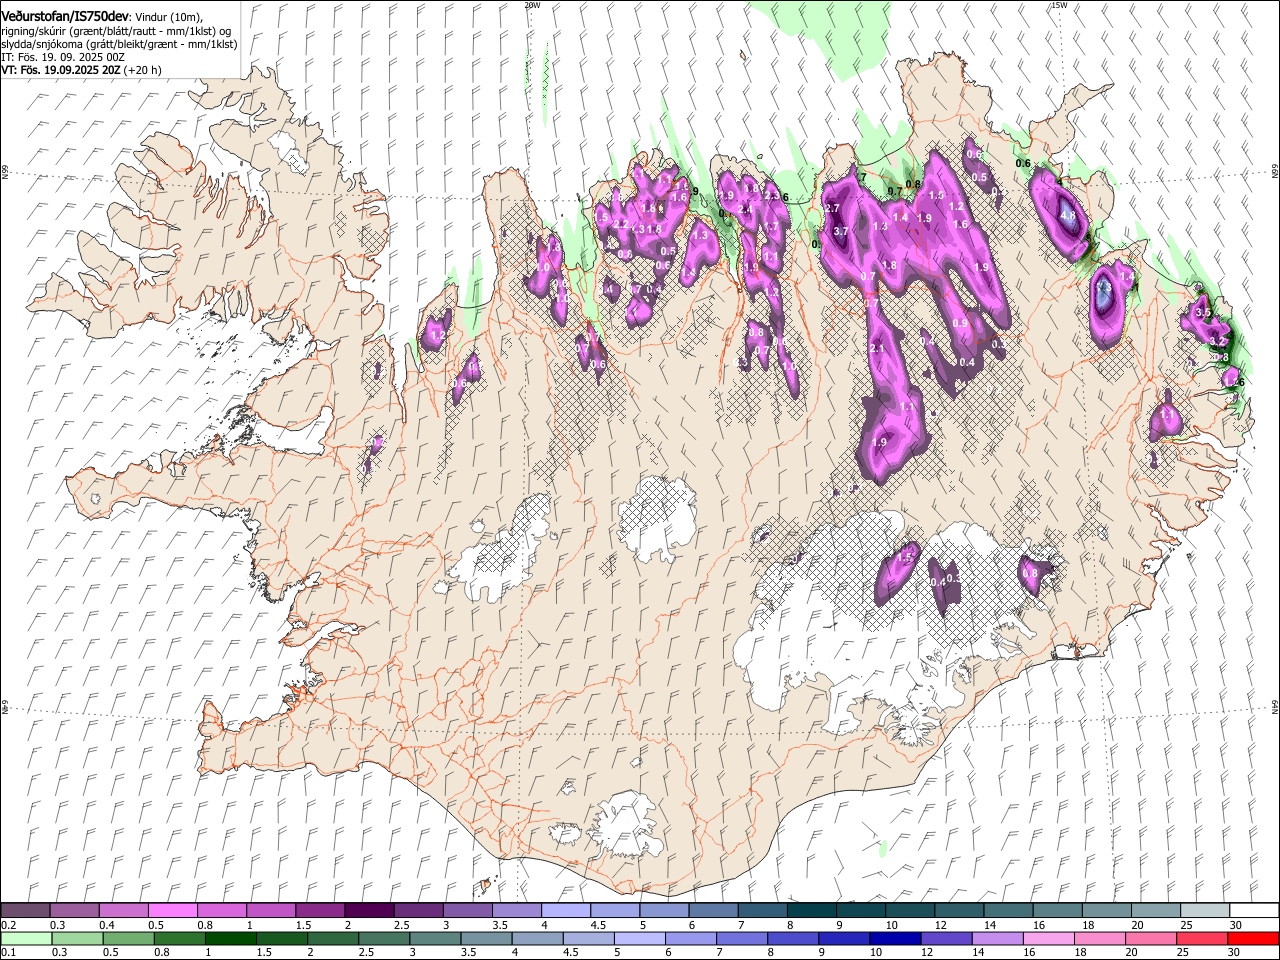Click the 14 grey-teal swatch in upper legend
Image resolution: width=1280 pixels, height=960 pixels.
[x=1009, y=911]
